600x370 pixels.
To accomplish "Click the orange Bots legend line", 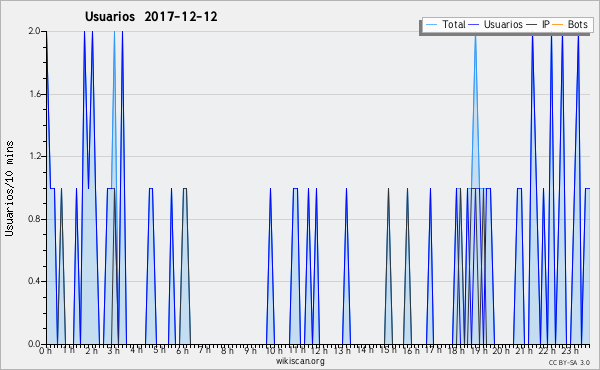I will [558, 25].
